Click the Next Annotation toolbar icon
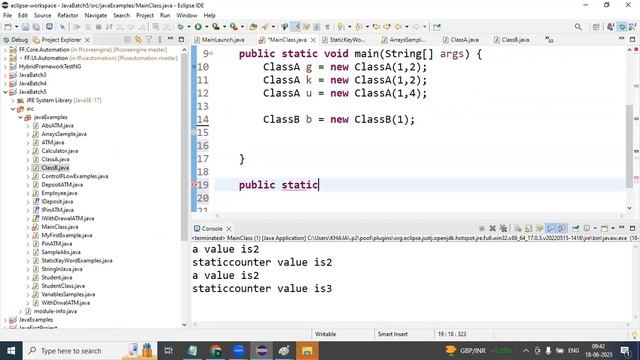Image resolution: width=640 pixels, height=360 pixels. click(340, 27)
